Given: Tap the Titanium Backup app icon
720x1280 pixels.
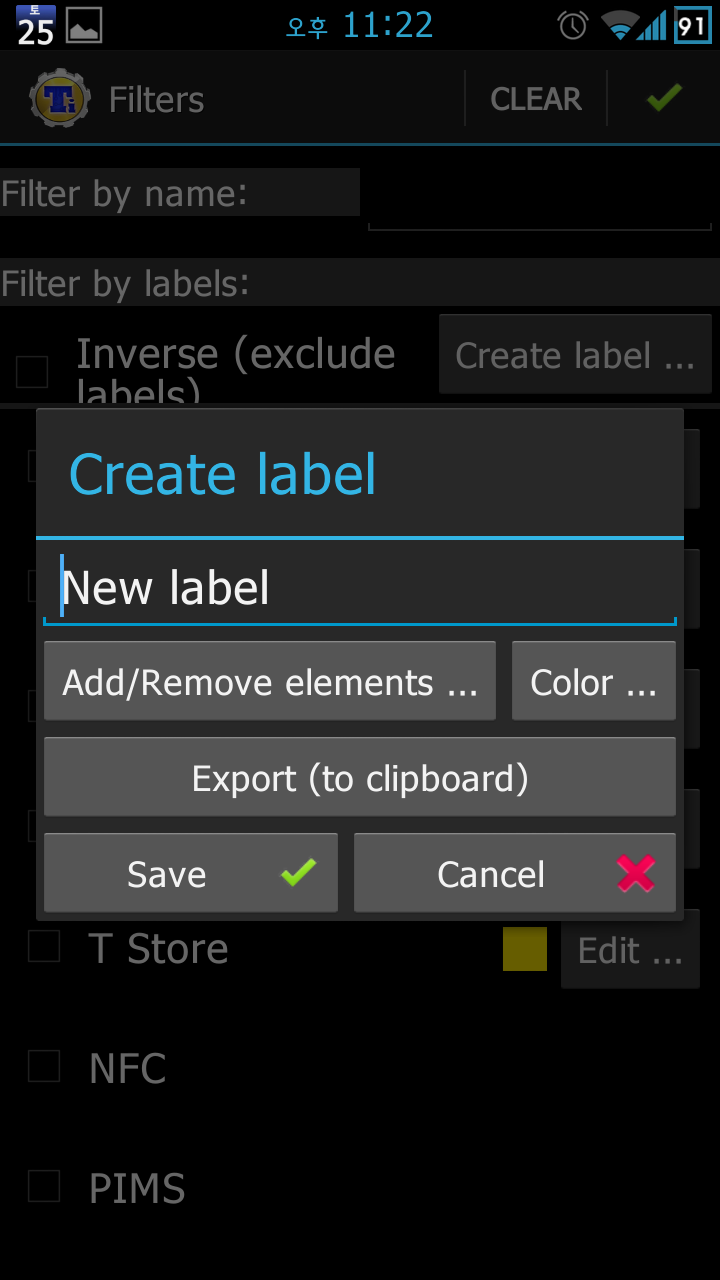Looking at the screenshot, I should click(60, 98).
